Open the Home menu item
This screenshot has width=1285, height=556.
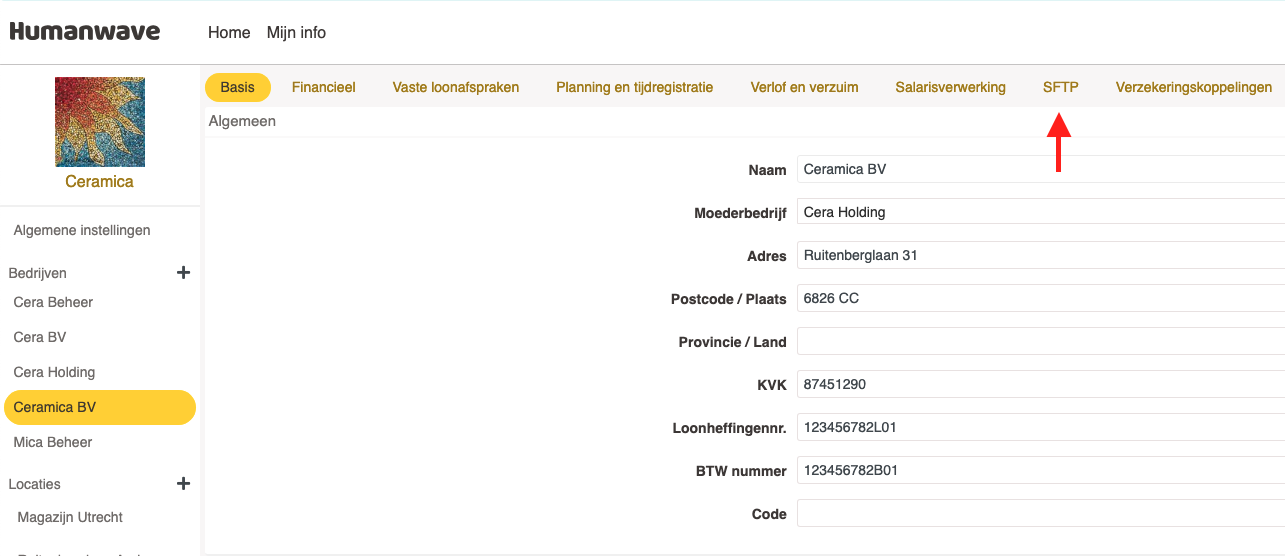[x=229, y=33]
